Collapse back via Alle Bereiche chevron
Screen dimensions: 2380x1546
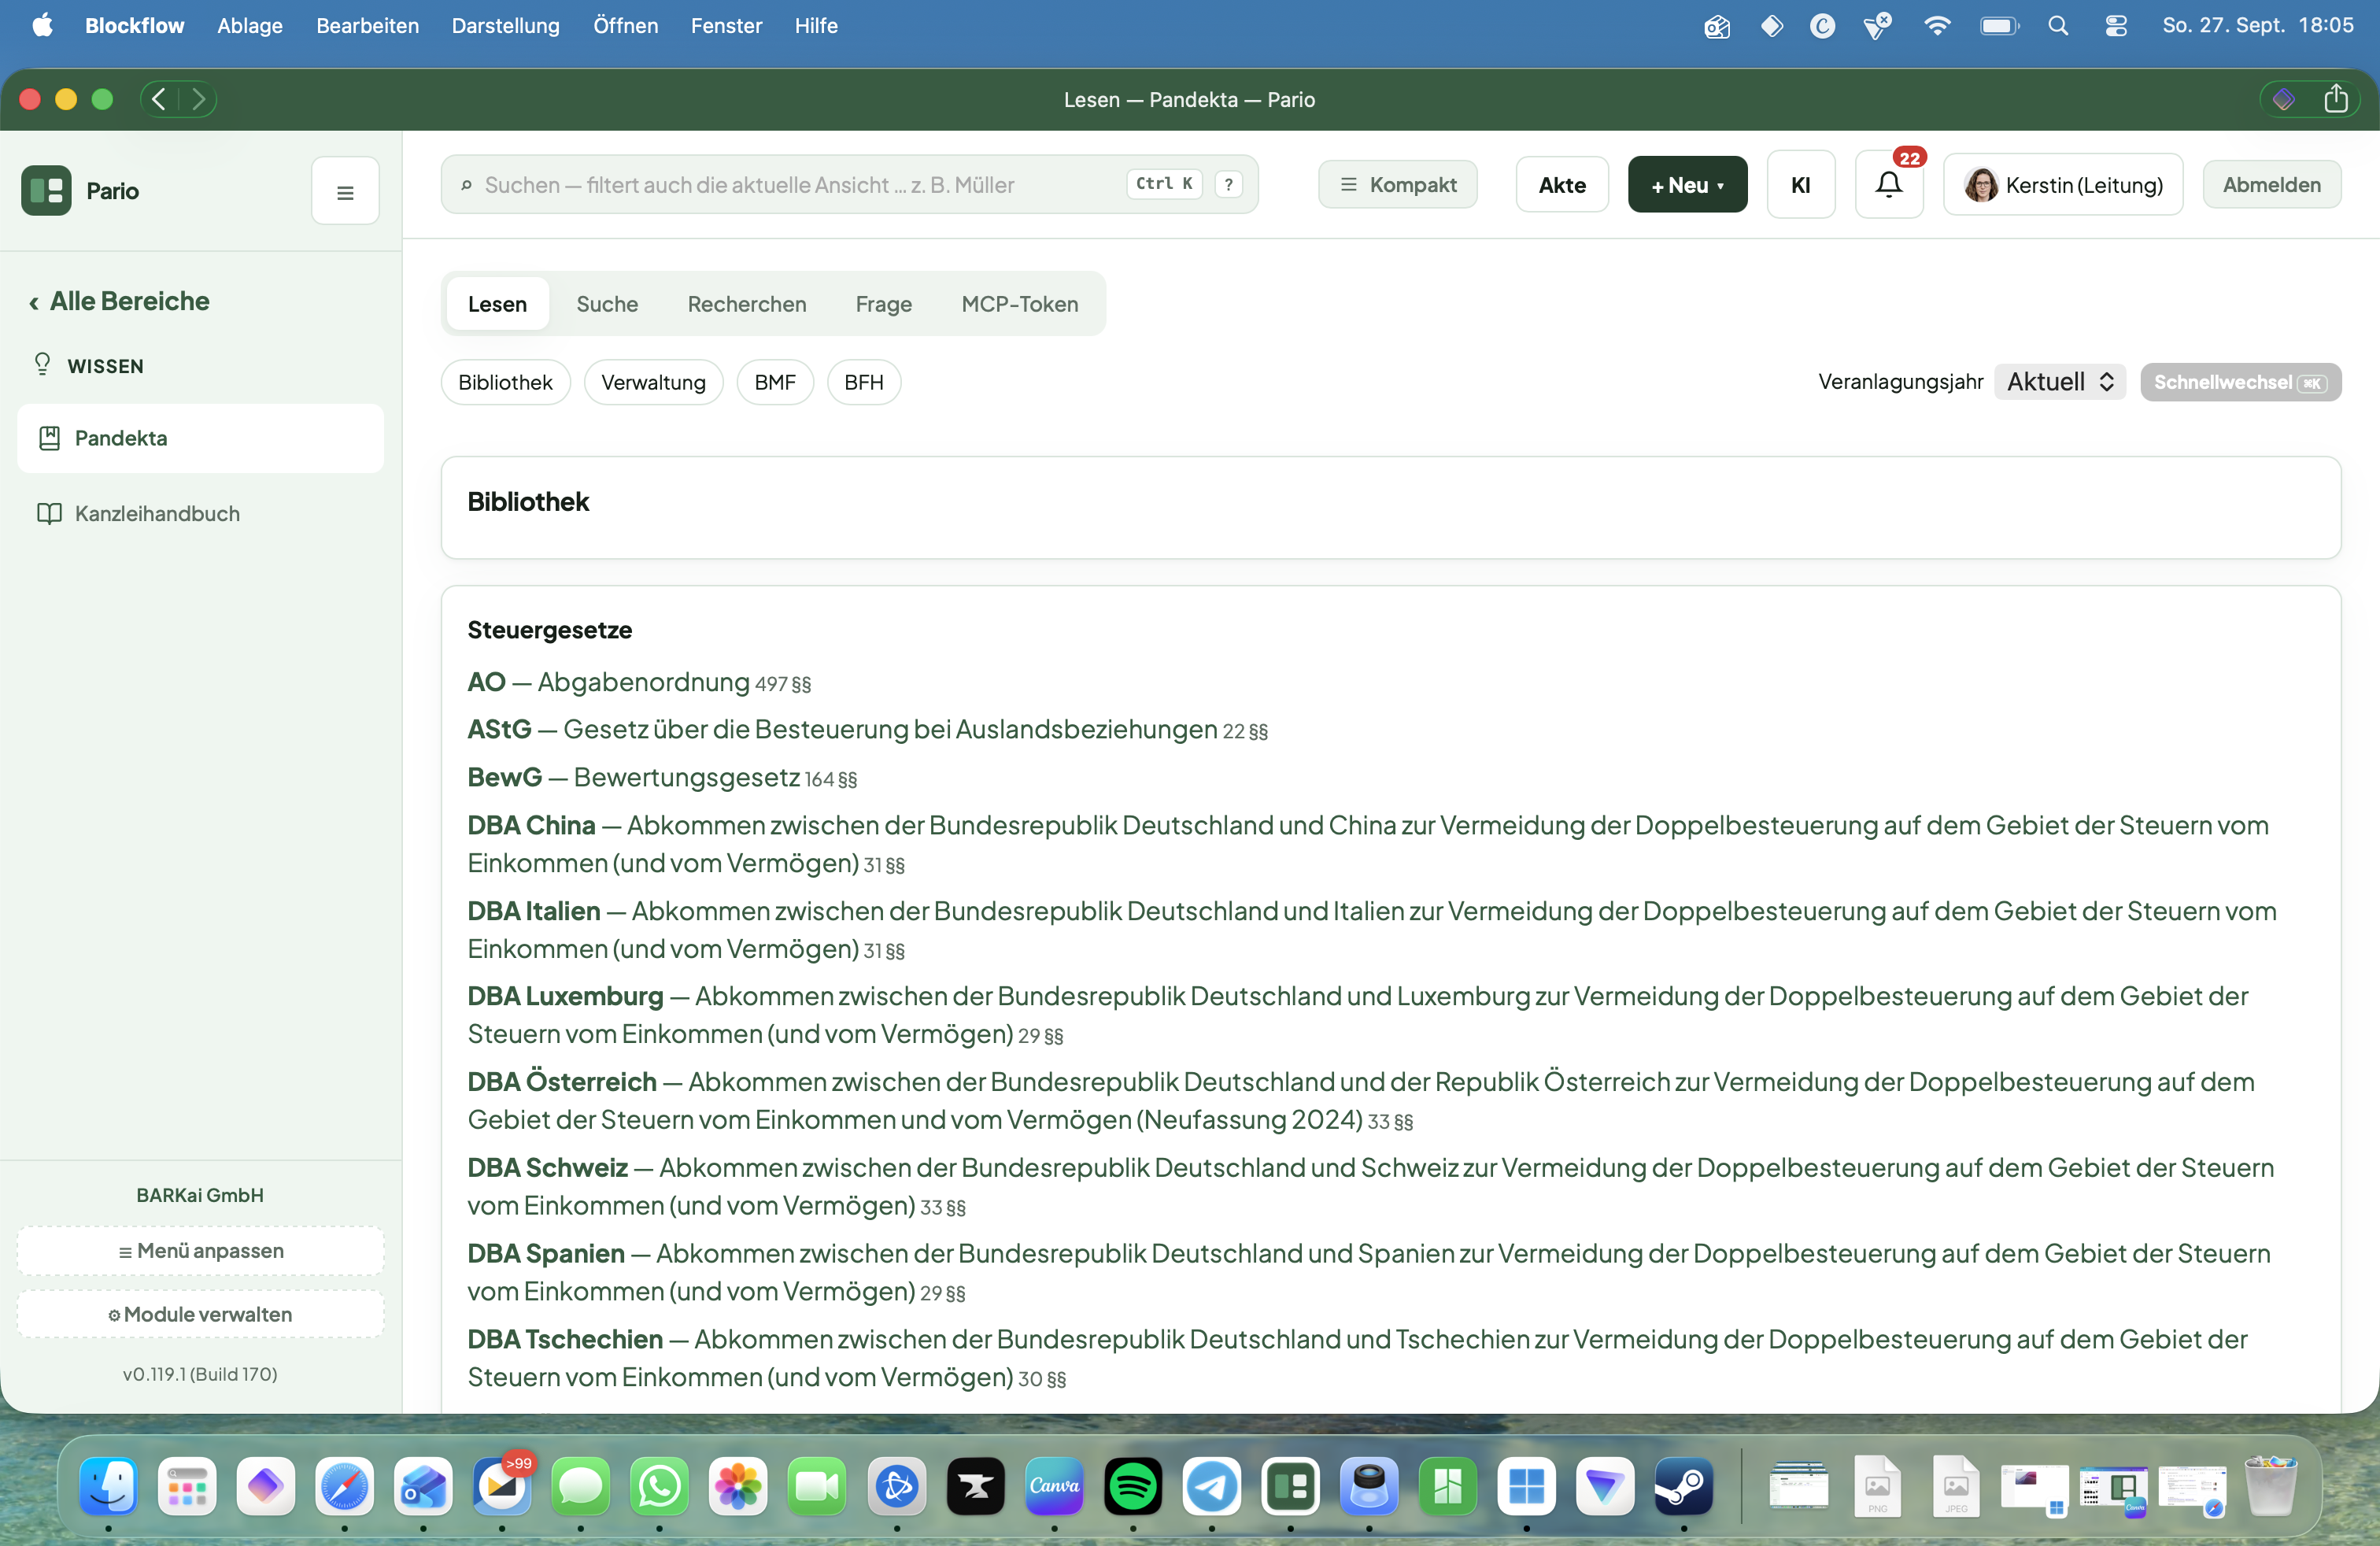[33, 302]
